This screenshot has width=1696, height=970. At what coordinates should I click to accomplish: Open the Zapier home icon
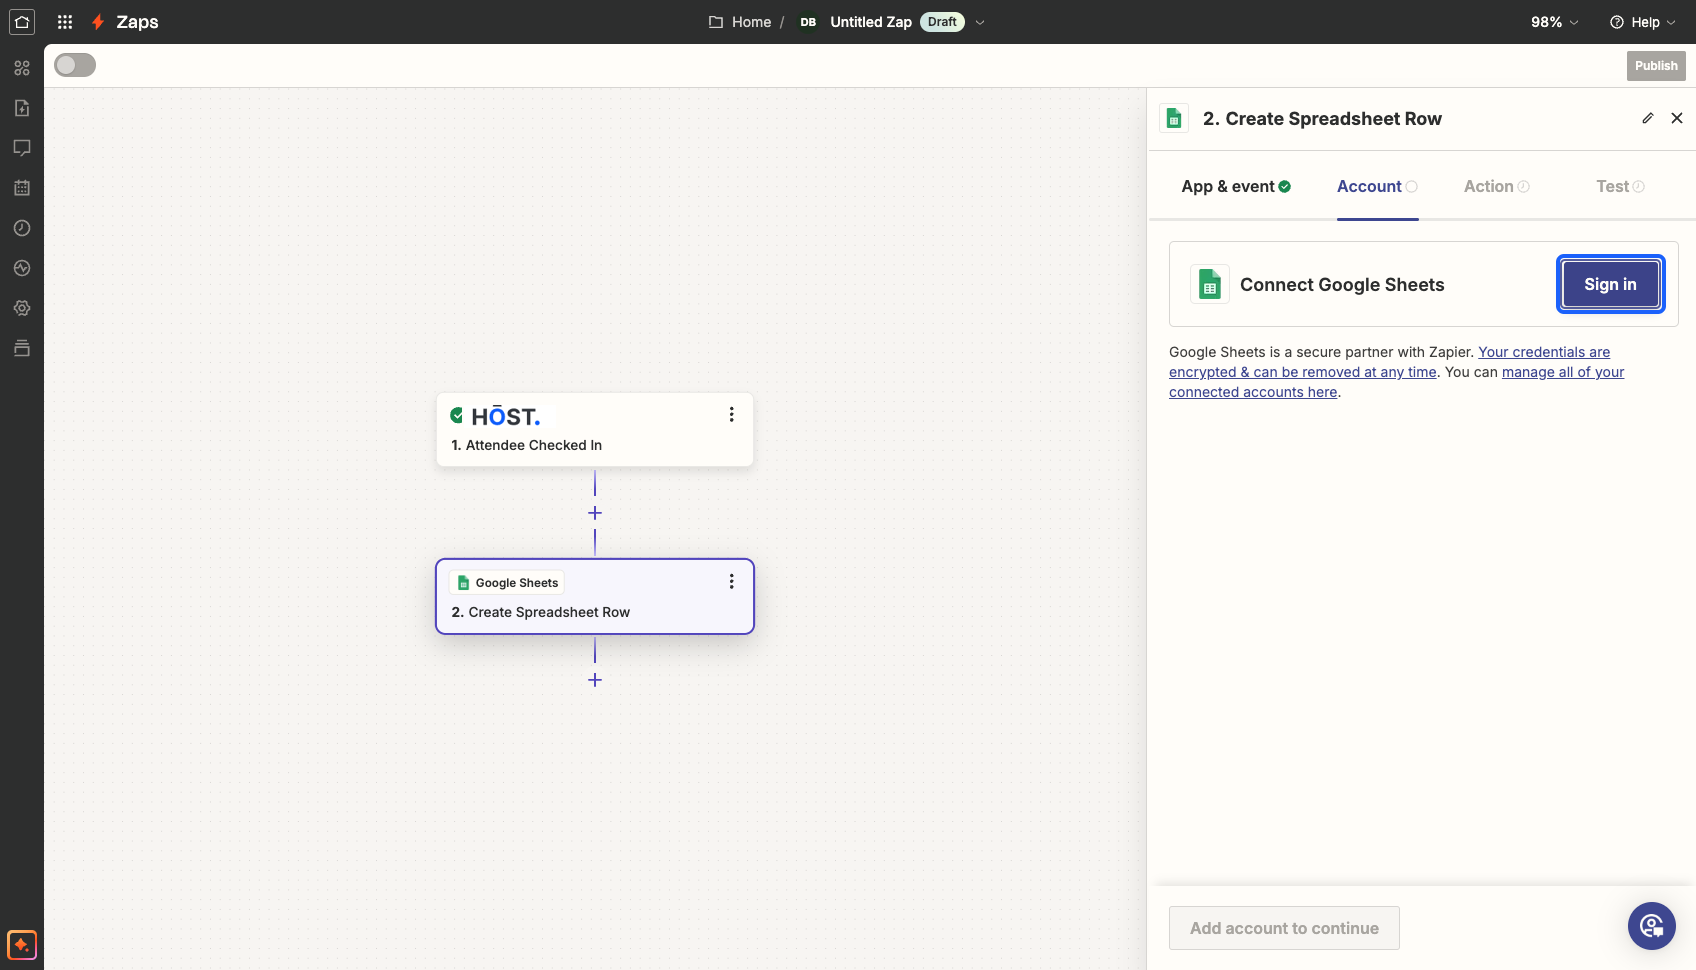[x=22, y=22]
